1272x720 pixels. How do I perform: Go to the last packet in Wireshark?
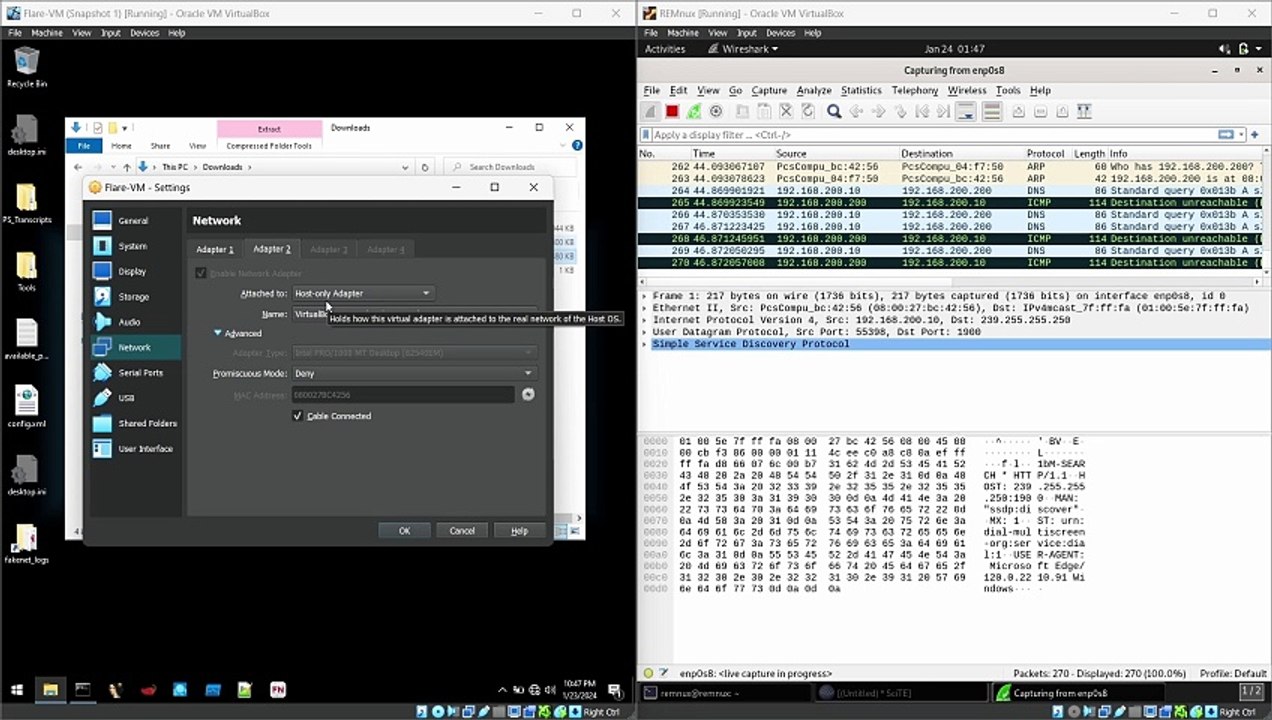click(944, 112)
